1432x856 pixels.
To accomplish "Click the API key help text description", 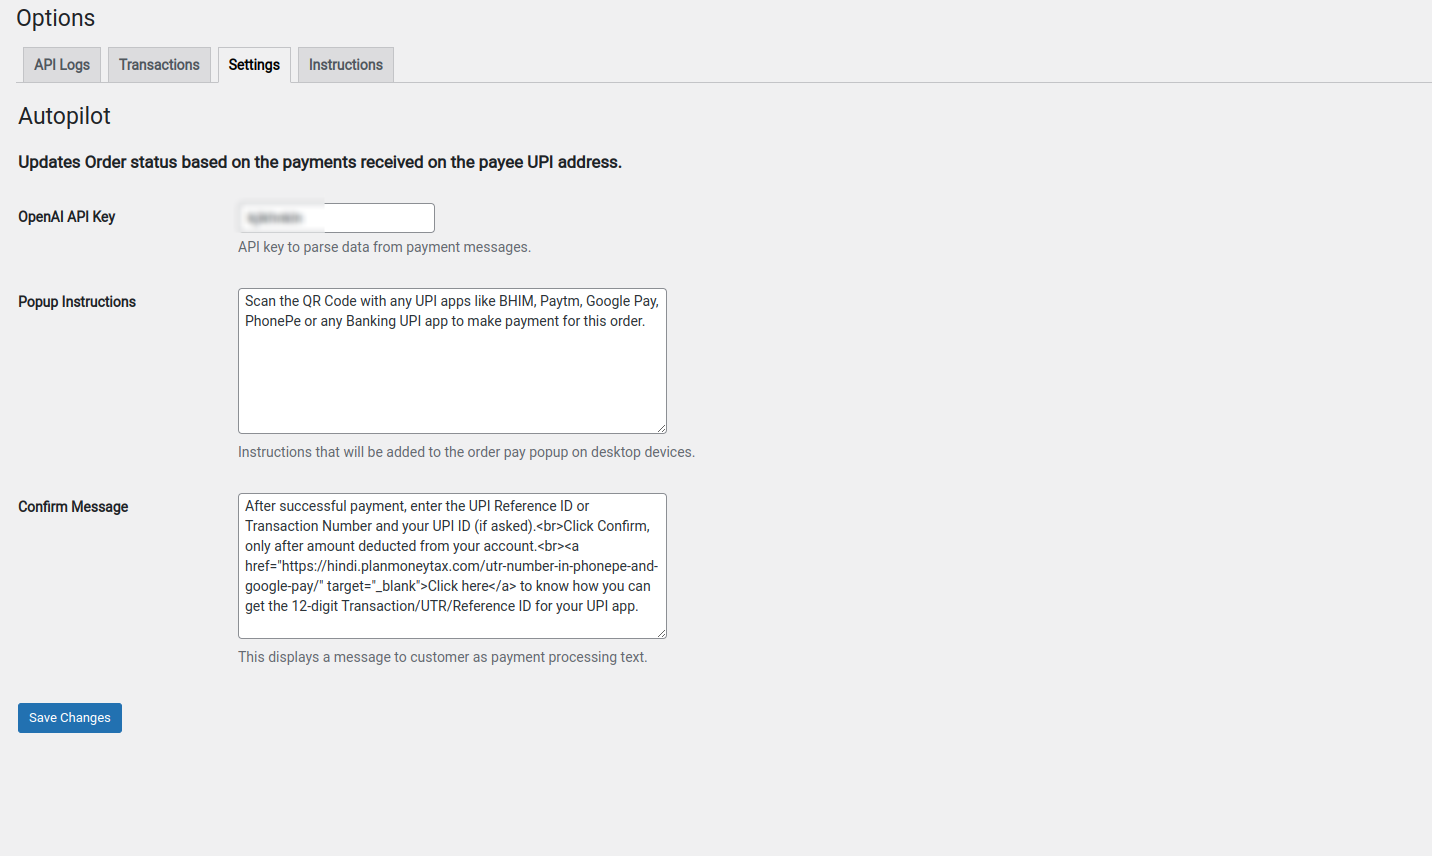I will click(x=384, y=247).
